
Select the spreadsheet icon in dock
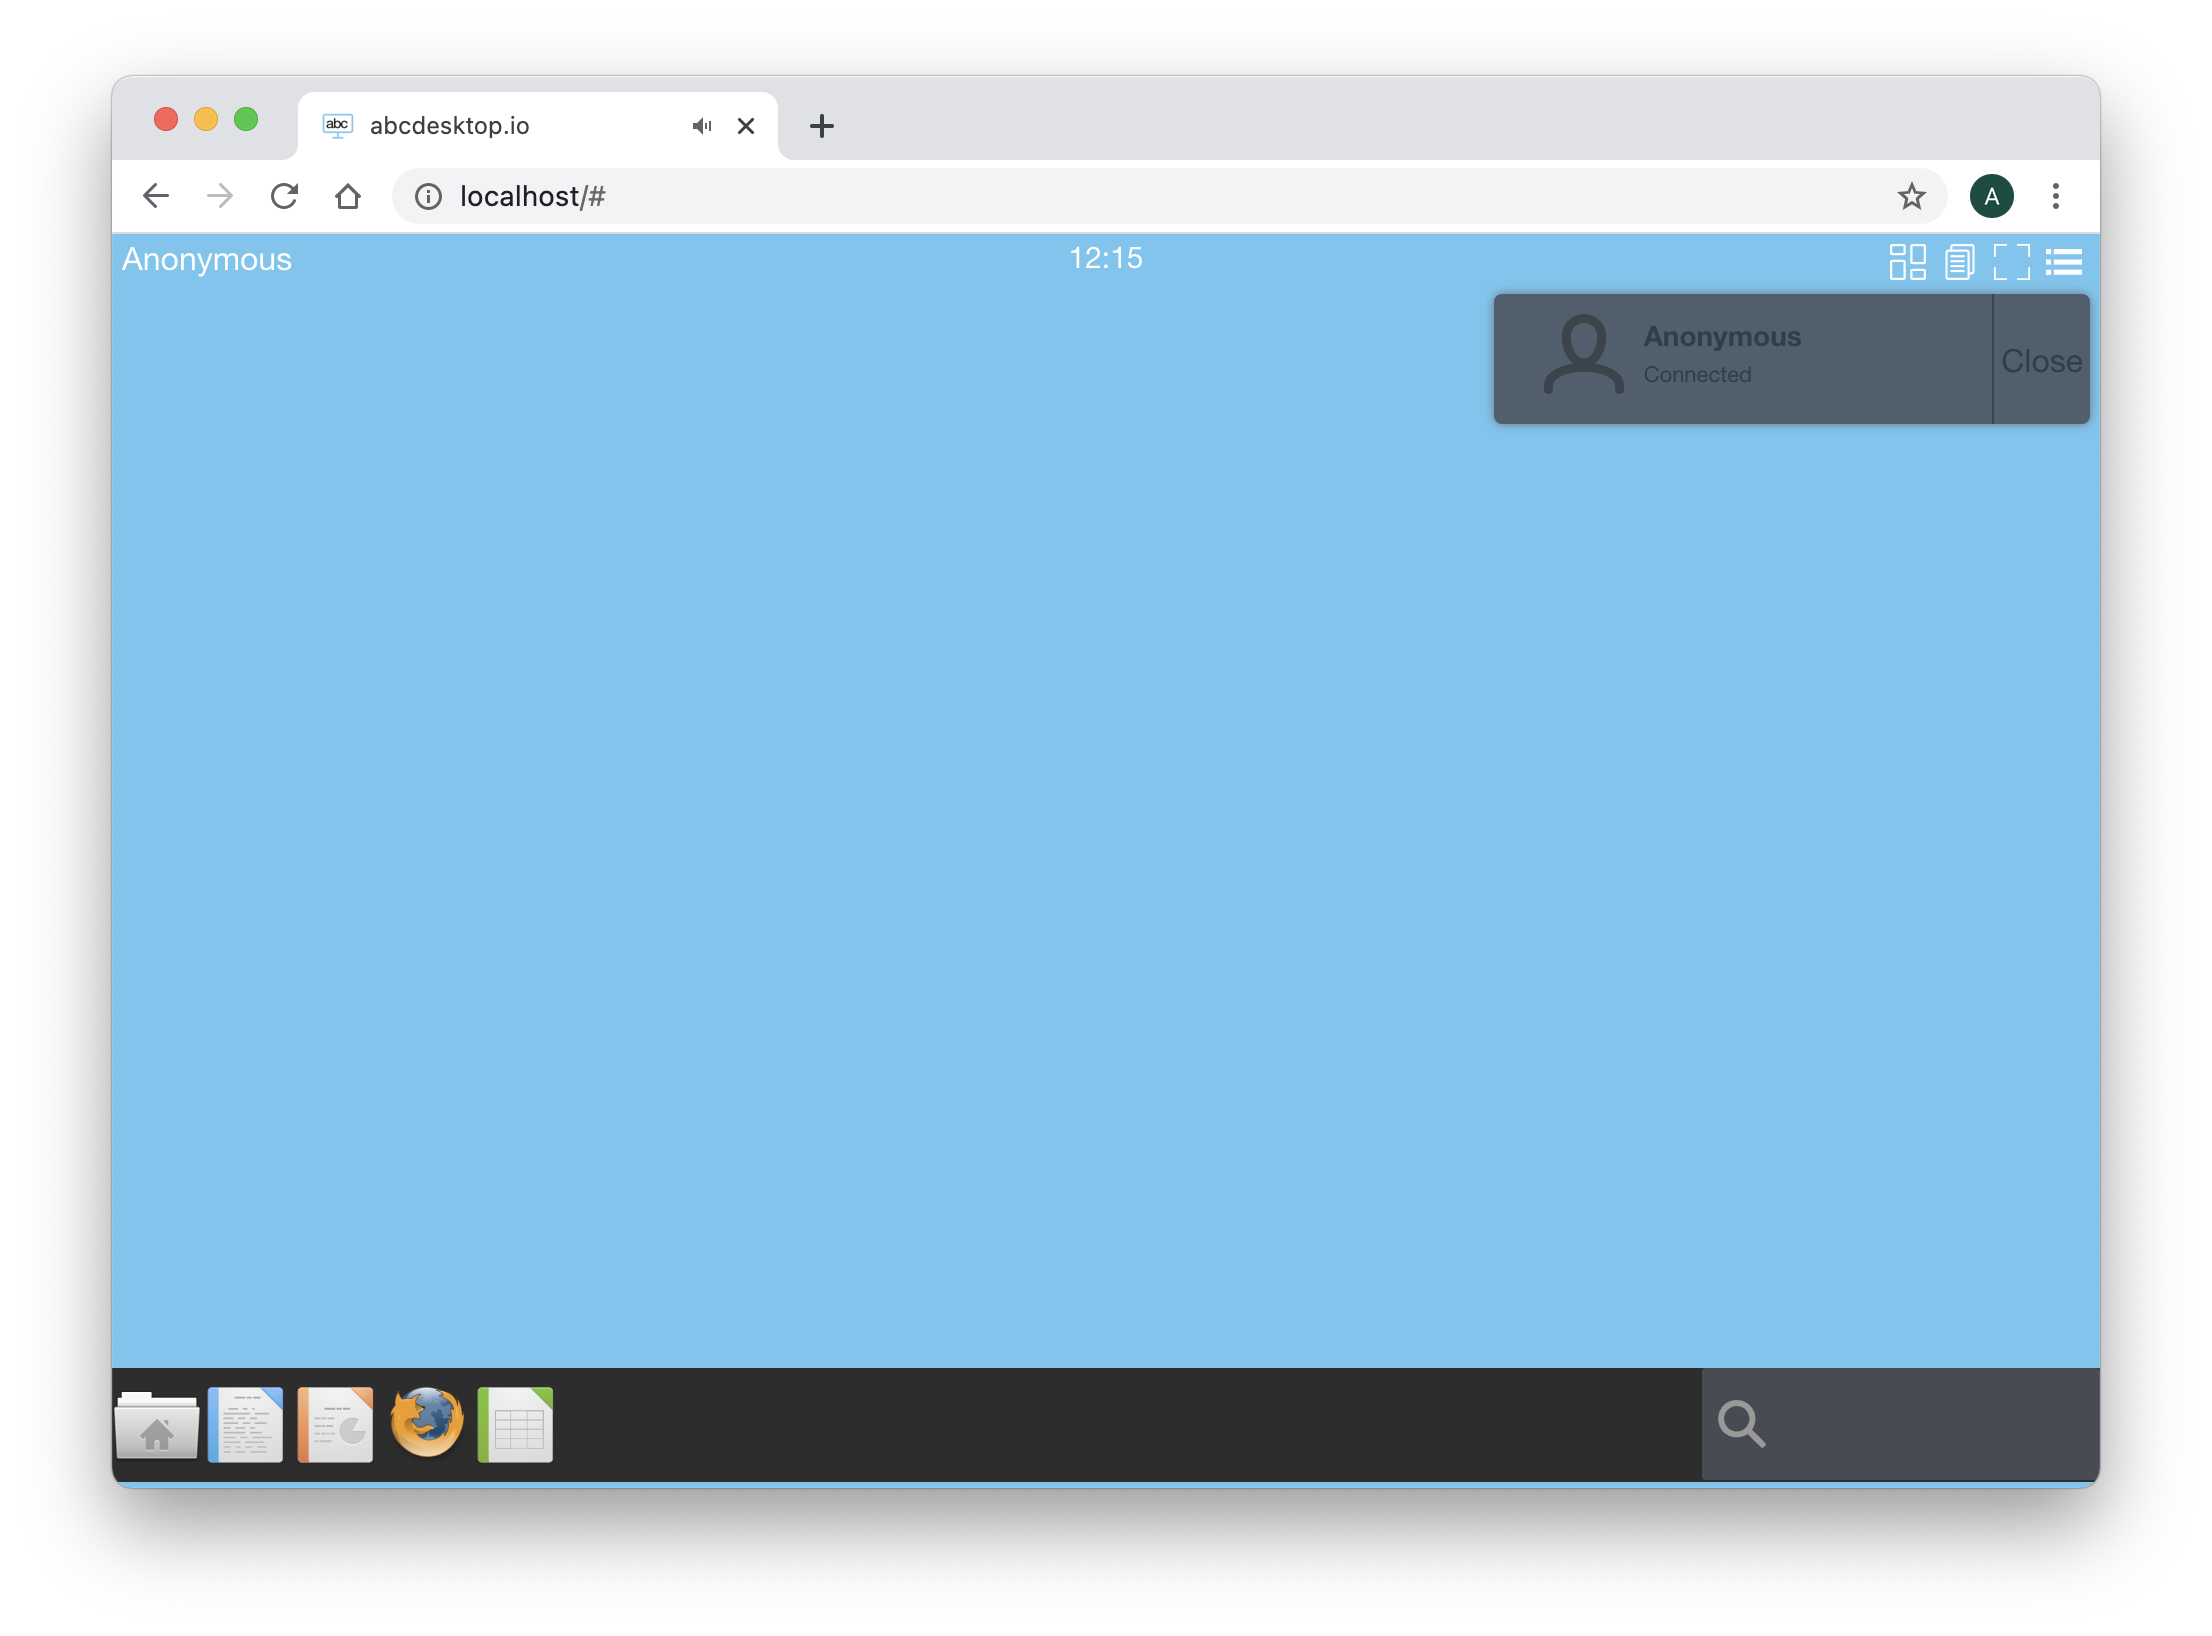click(516, 1423)
